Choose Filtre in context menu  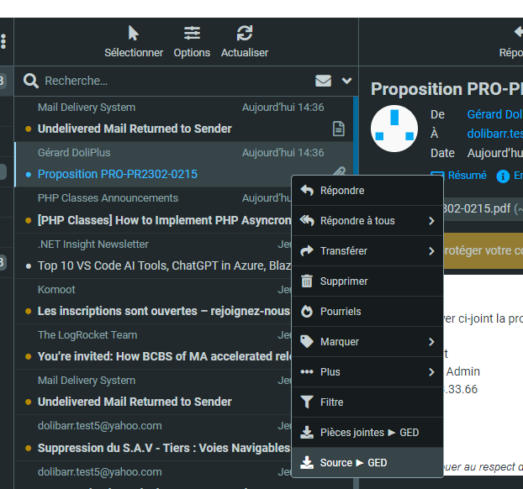368,402
